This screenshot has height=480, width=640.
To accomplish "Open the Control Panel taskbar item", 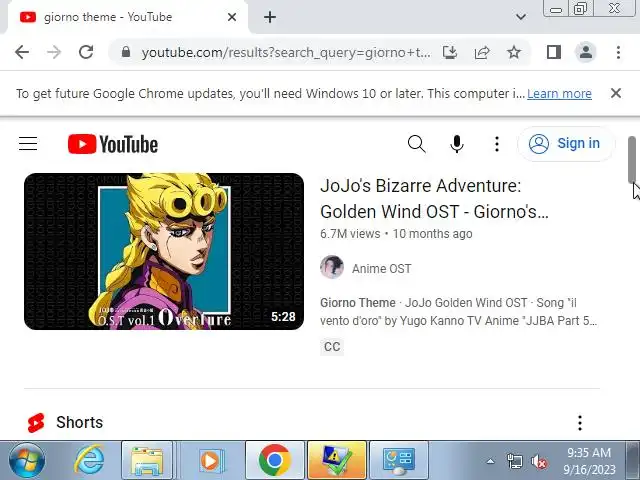I will tap(399, 460).
